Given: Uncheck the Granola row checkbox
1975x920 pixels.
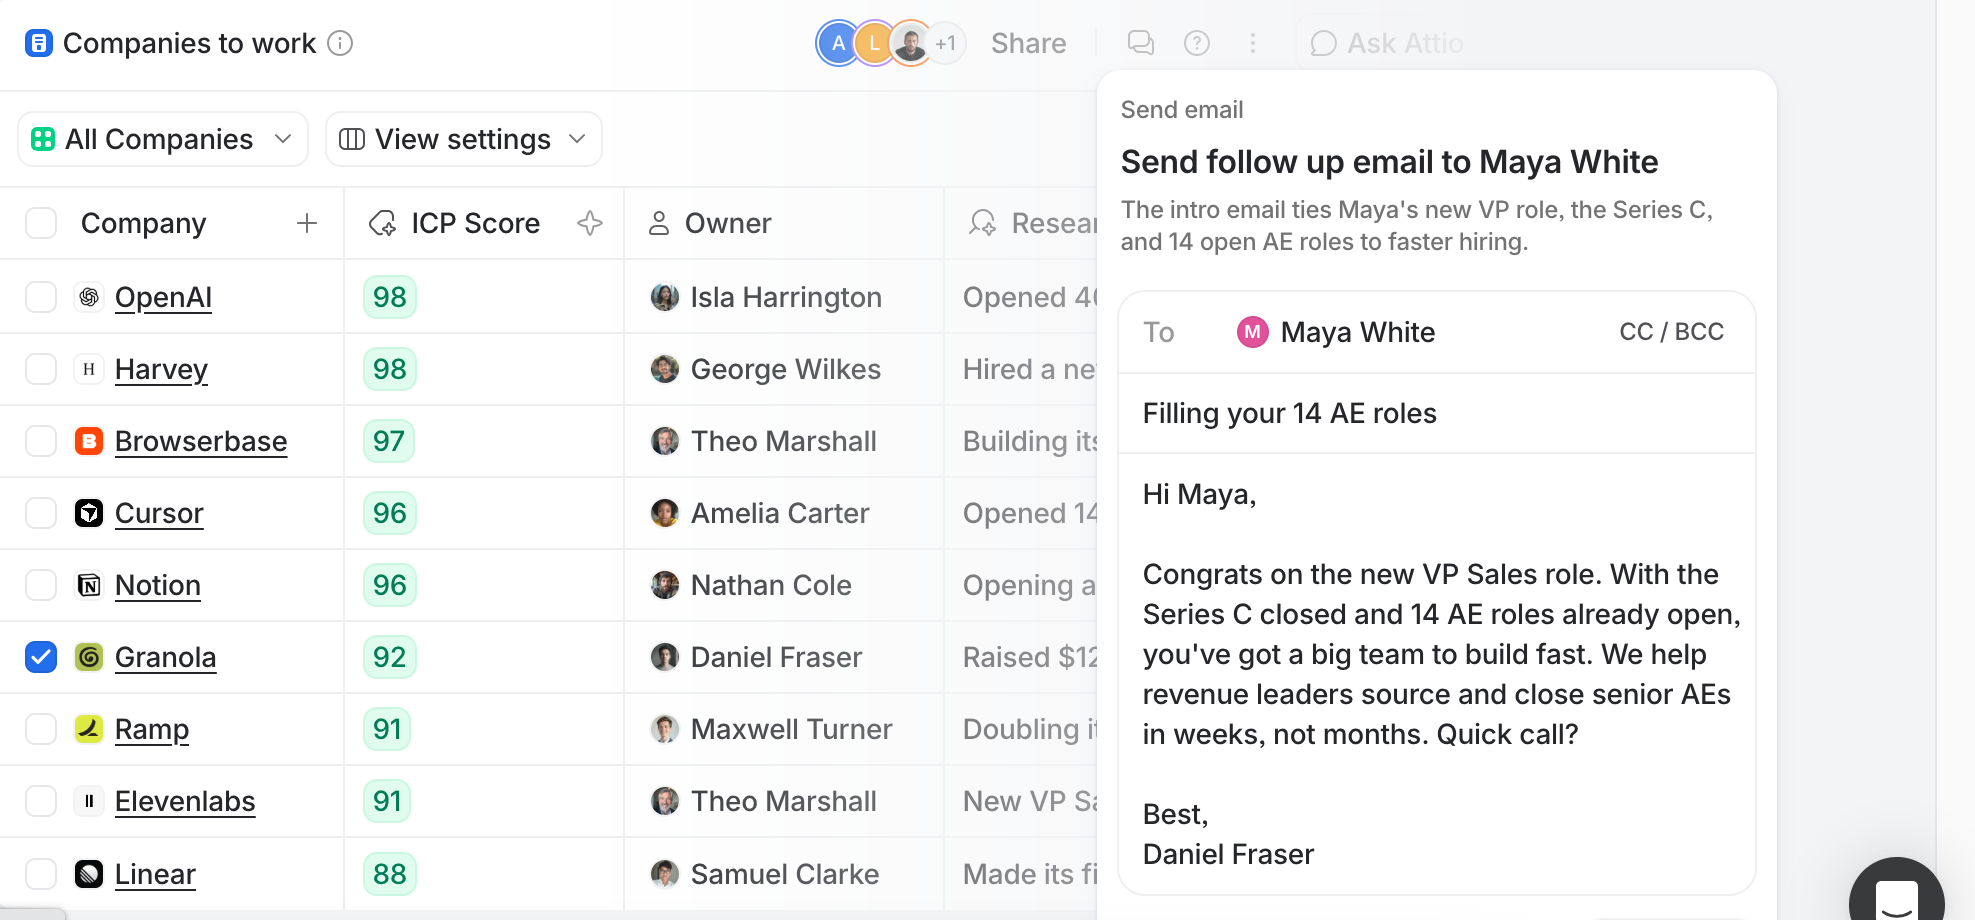Looking at the screenshot, I should 41,657.
